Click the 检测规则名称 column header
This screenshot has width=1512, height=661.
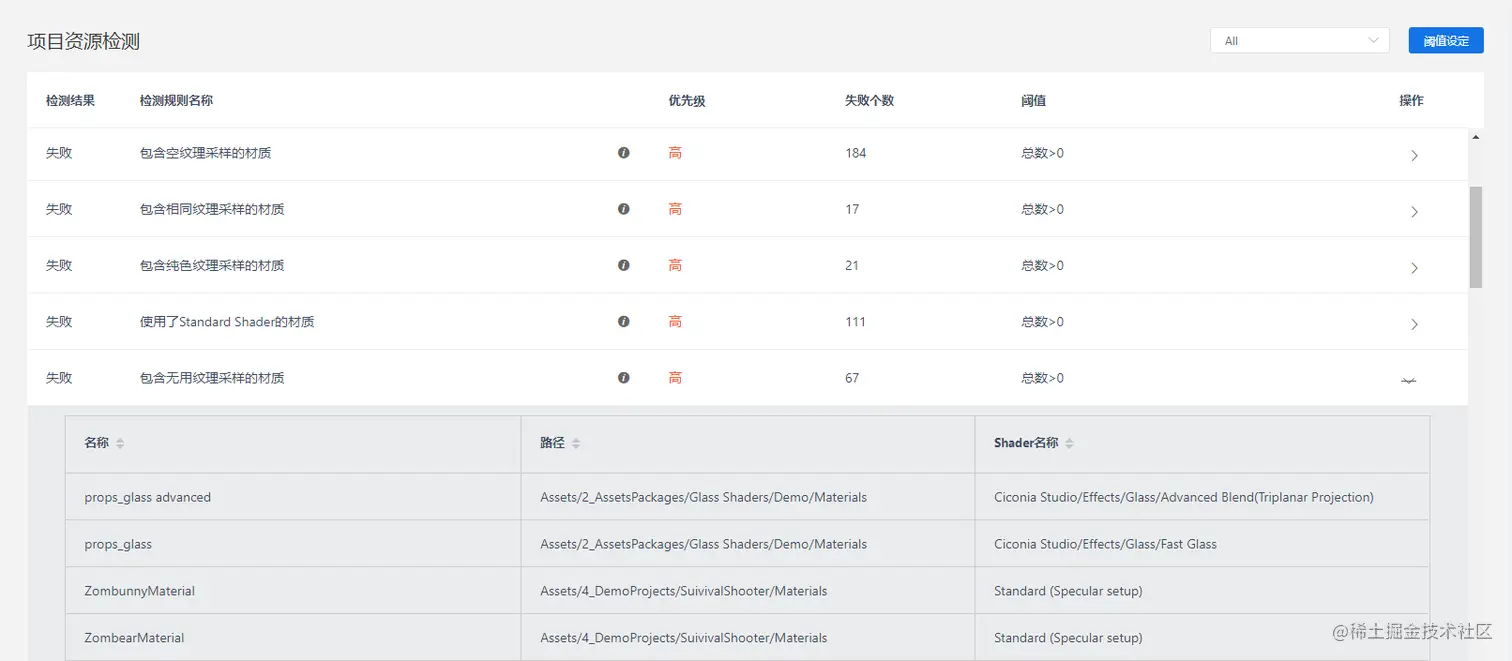coord(176,101)
